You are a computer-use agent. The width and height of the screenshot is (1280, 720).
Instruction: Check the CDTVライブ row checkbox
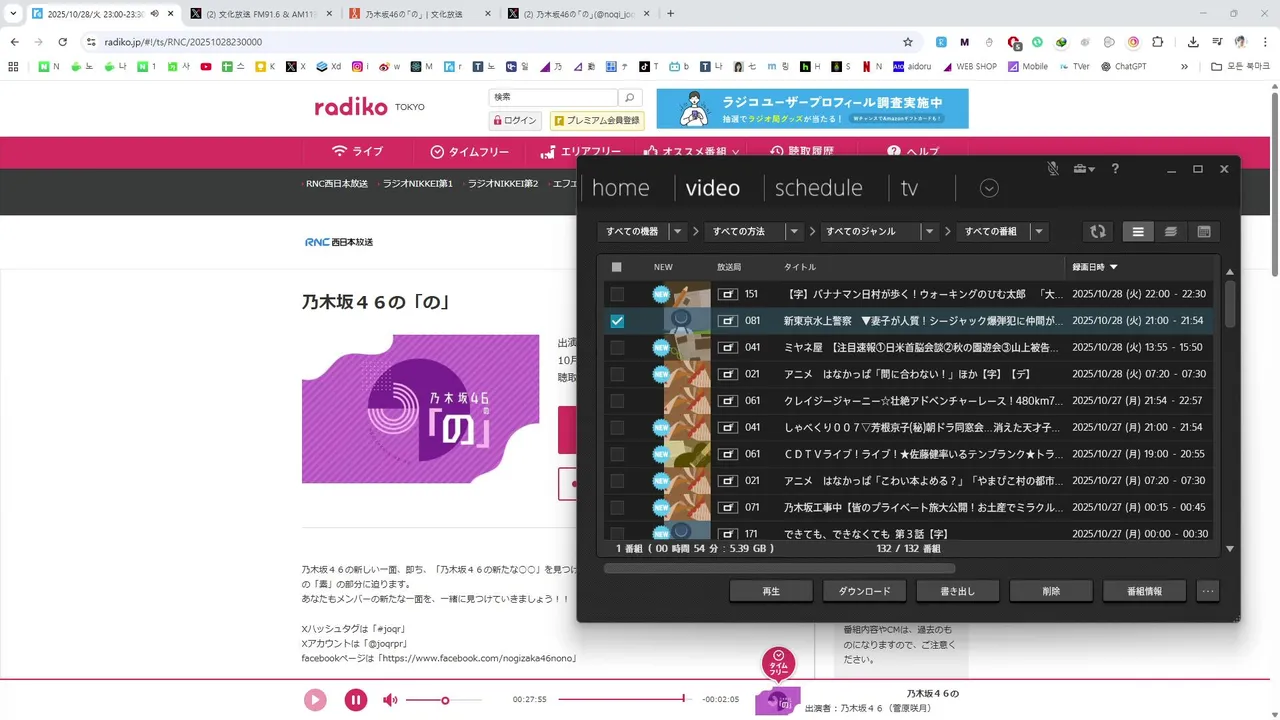tap(617, 454)
